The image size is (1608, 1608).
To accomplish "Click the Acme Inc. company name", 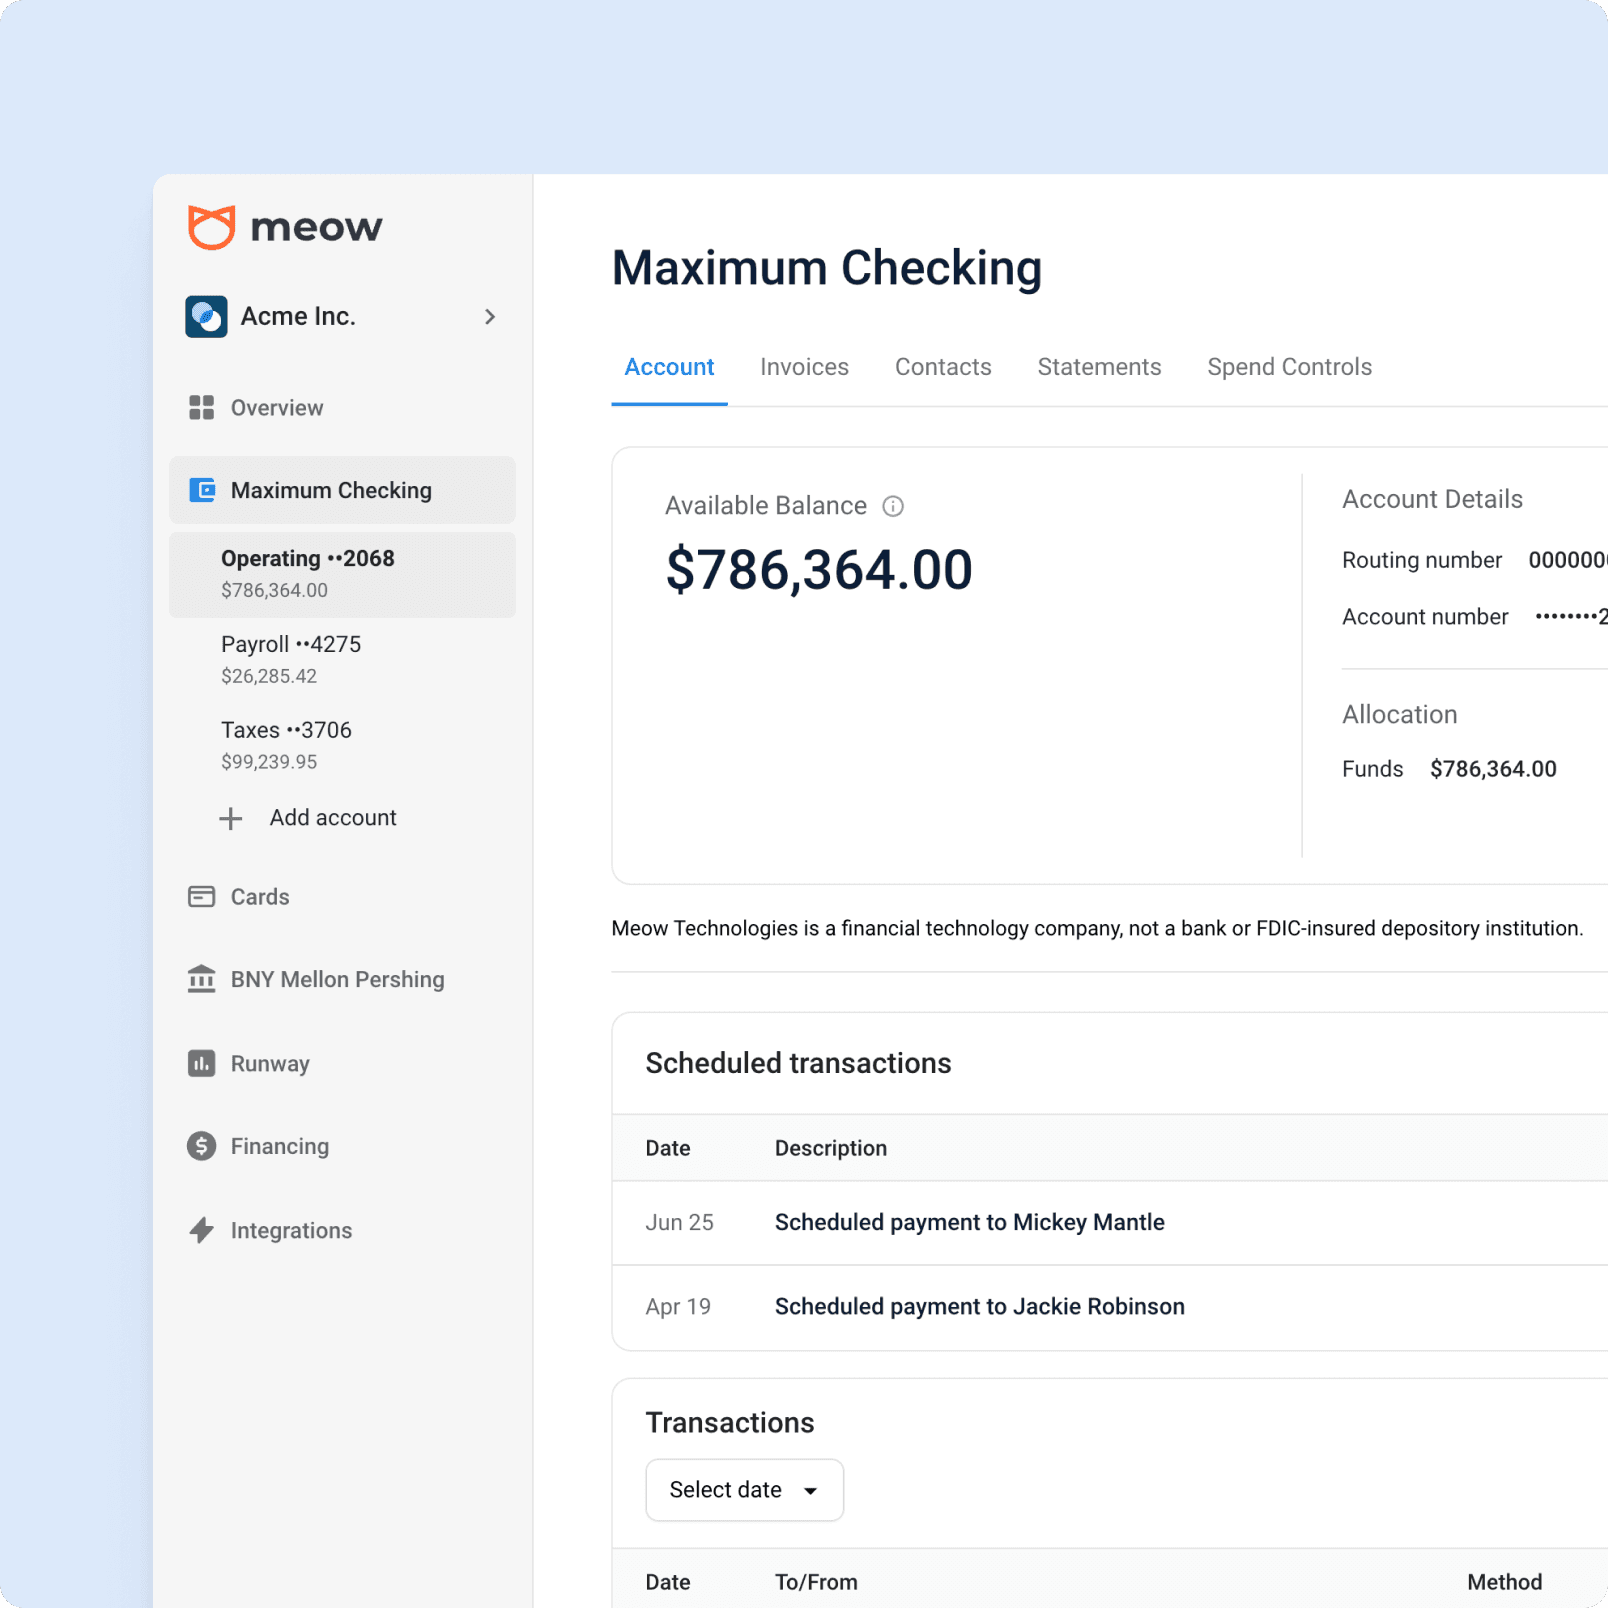I will click(298, 316).
